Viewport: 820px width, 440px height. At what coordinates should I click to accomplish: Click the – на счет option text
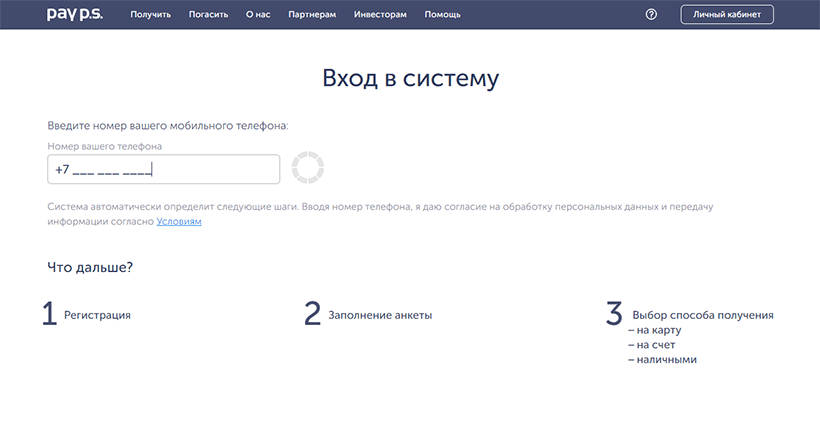point(652,345)
